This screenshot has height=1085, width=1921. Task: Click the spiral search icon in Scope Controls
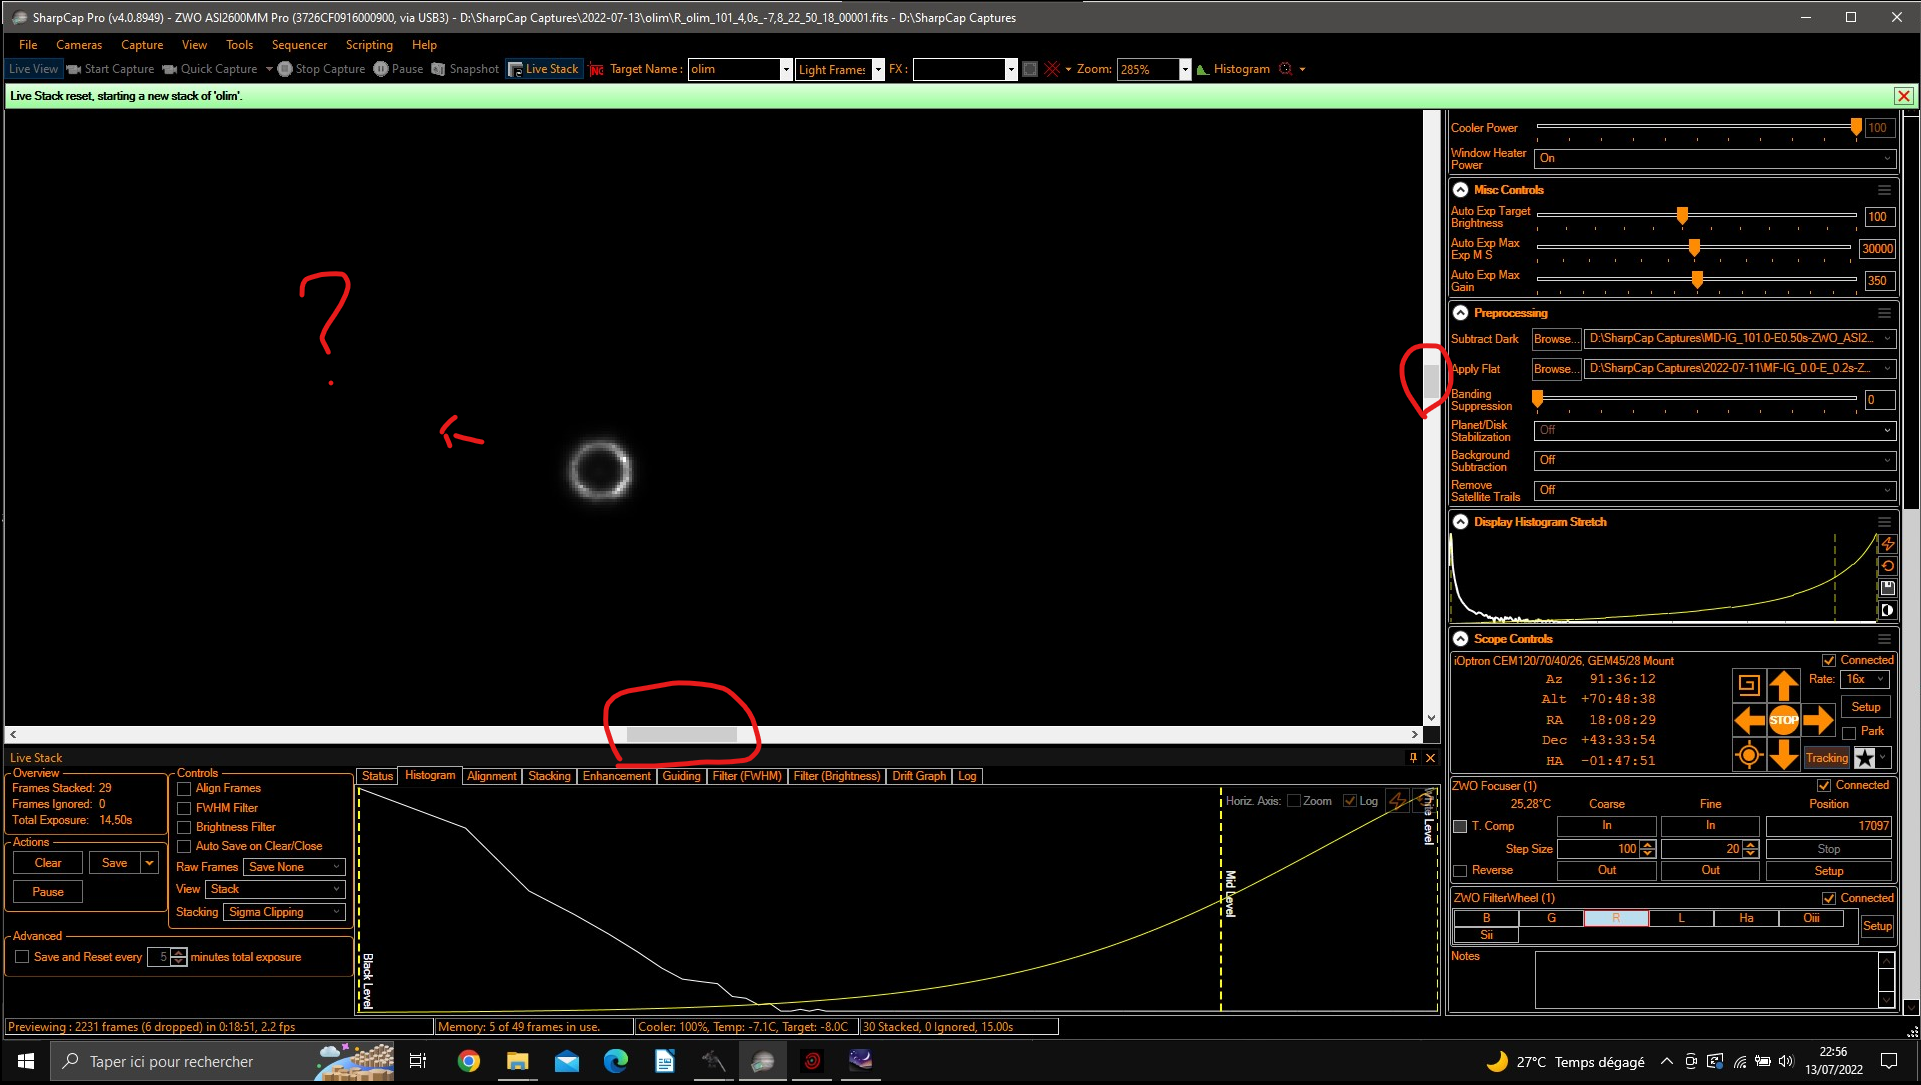1748,685
